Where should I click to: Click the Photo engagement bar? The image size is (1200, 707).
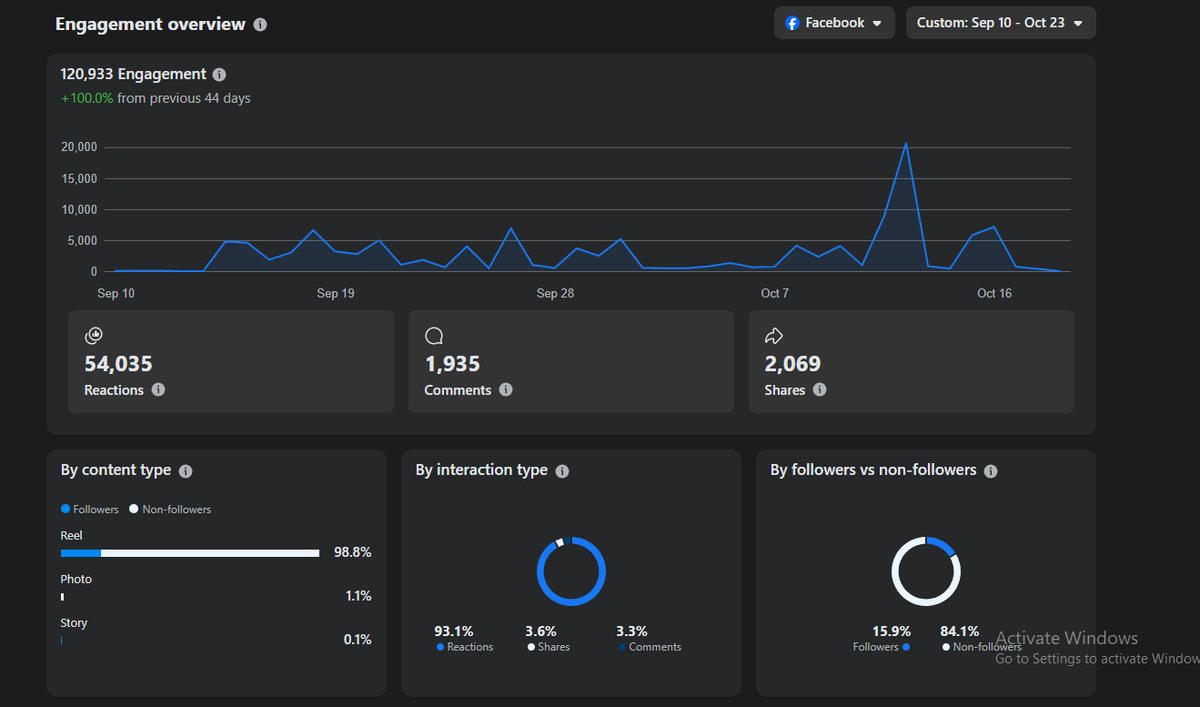tap(62, 597)
